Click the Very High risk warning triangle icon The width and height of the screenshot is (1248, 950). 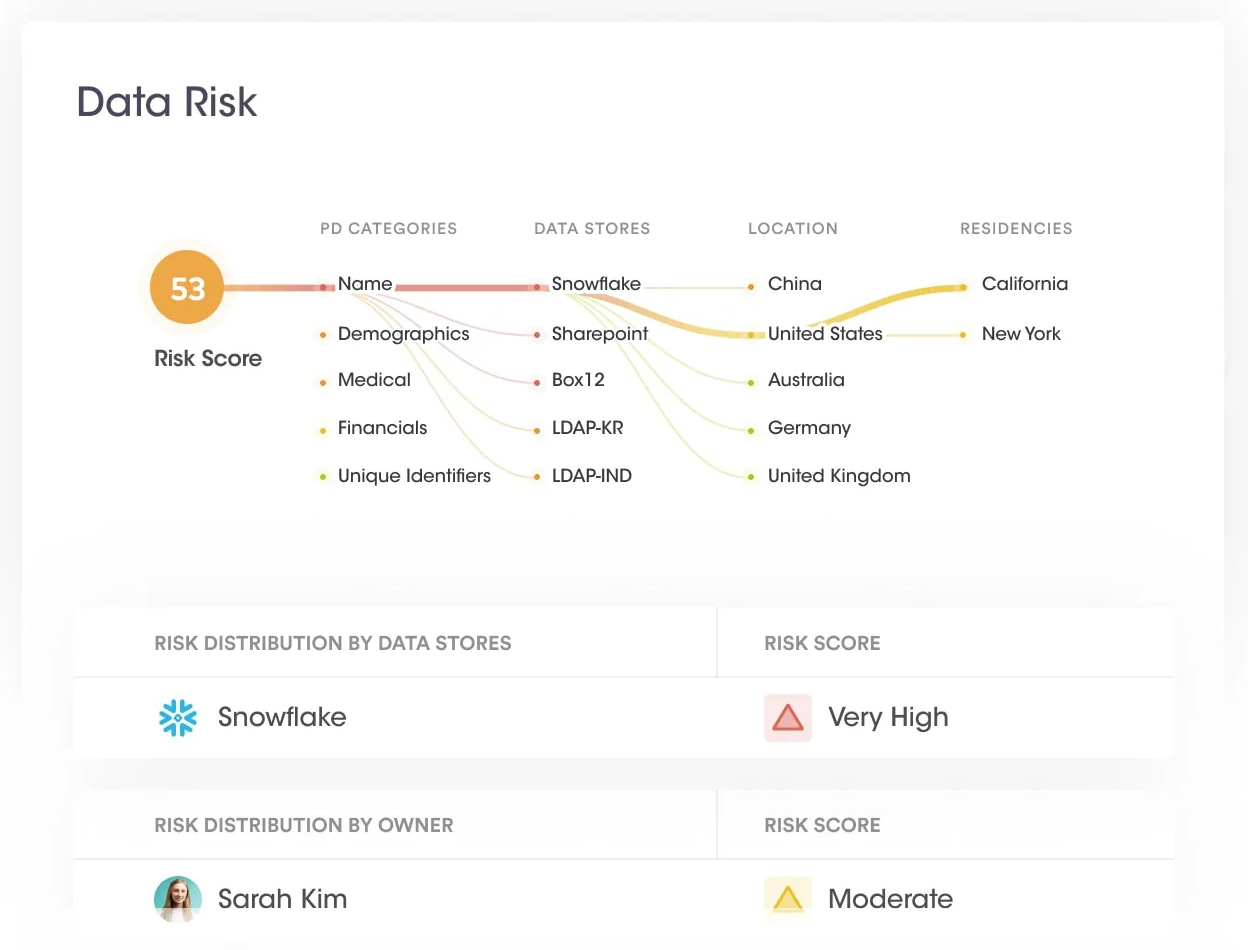tap(787, 717)
